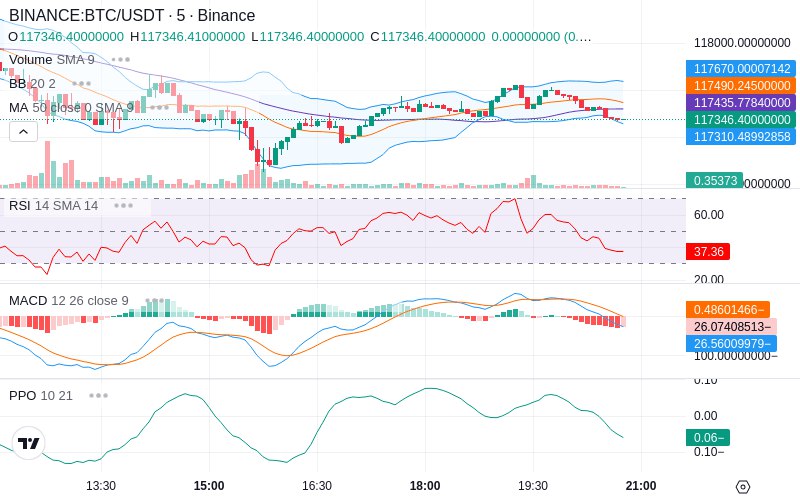Click the green 117346.40000000 last price label
Screen dimensions: 800x500
click(x=741, y=119)
